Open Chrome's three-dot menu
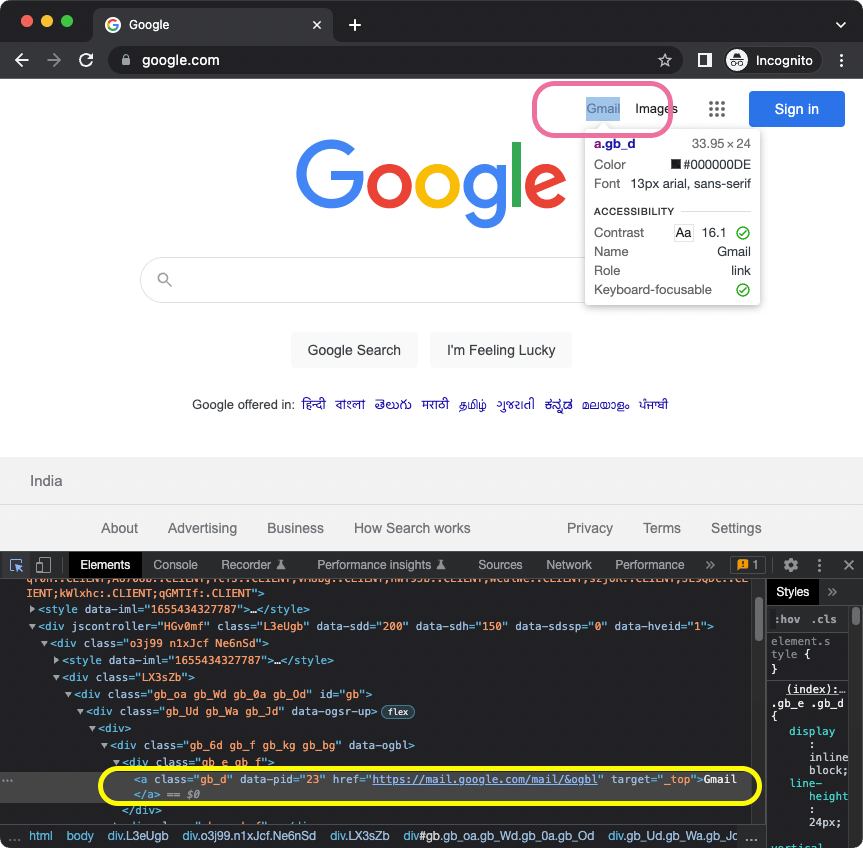The width and height of the screenshot is (863, 848). (x=841, y=60)
